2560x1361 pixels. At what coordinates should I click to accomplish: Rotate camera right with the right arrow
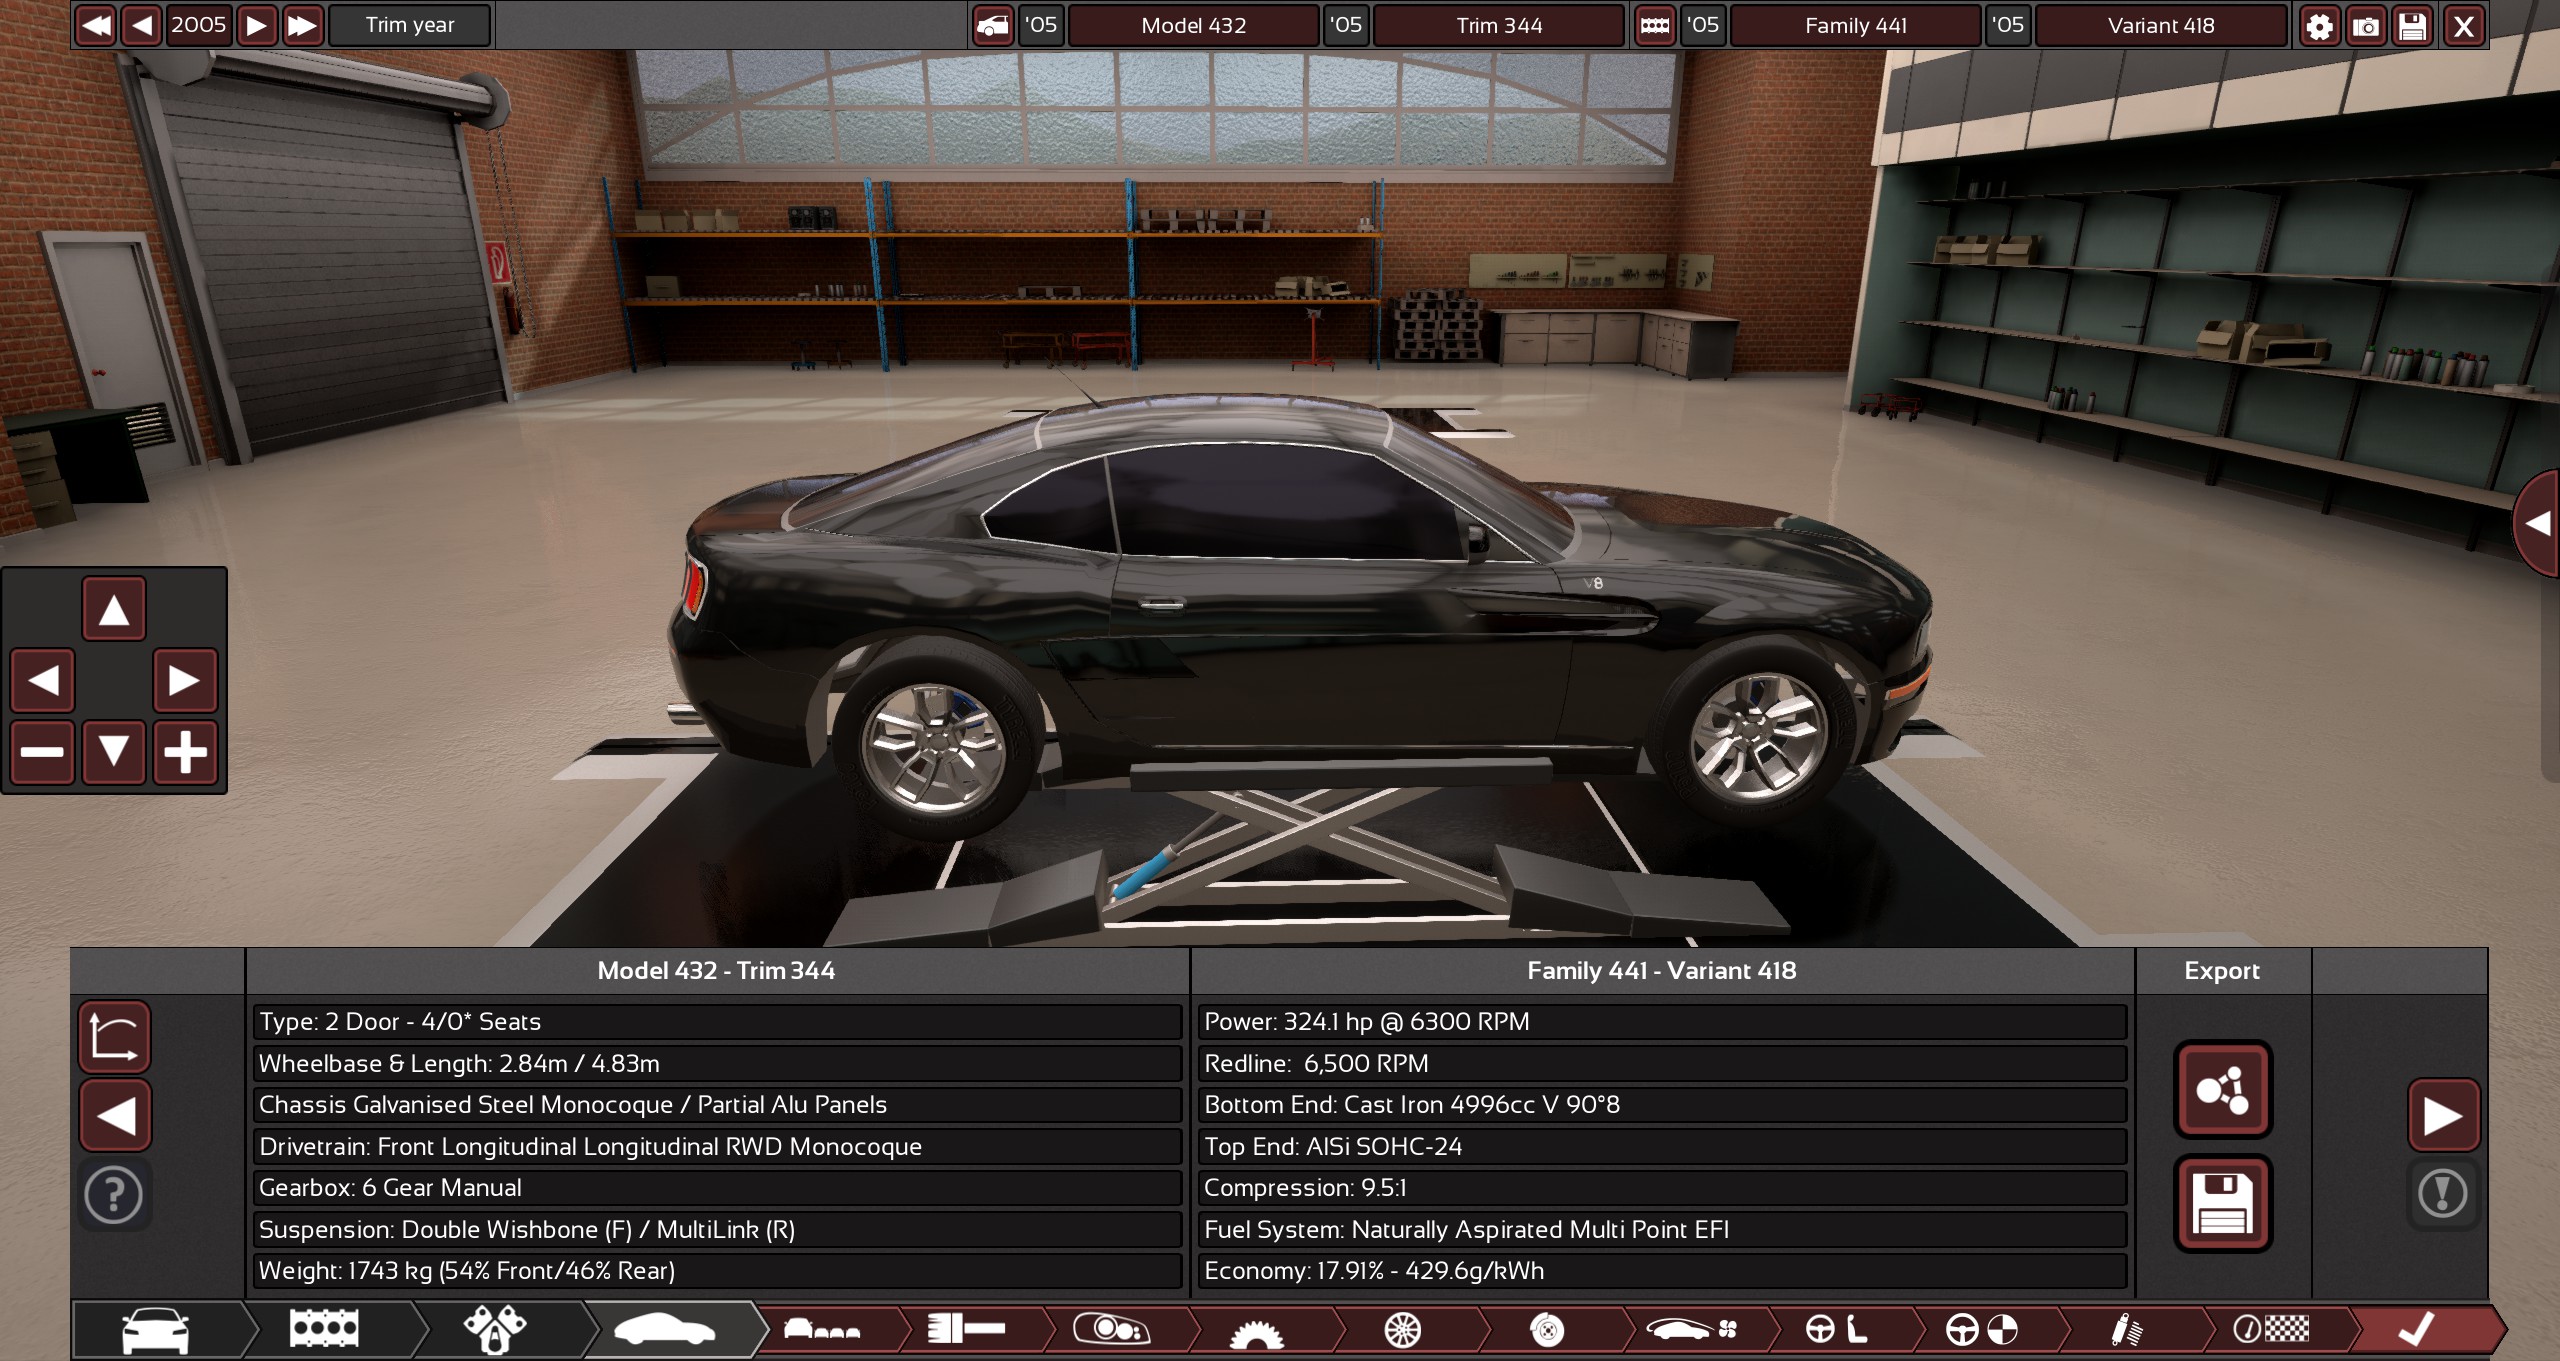[185, 681]
